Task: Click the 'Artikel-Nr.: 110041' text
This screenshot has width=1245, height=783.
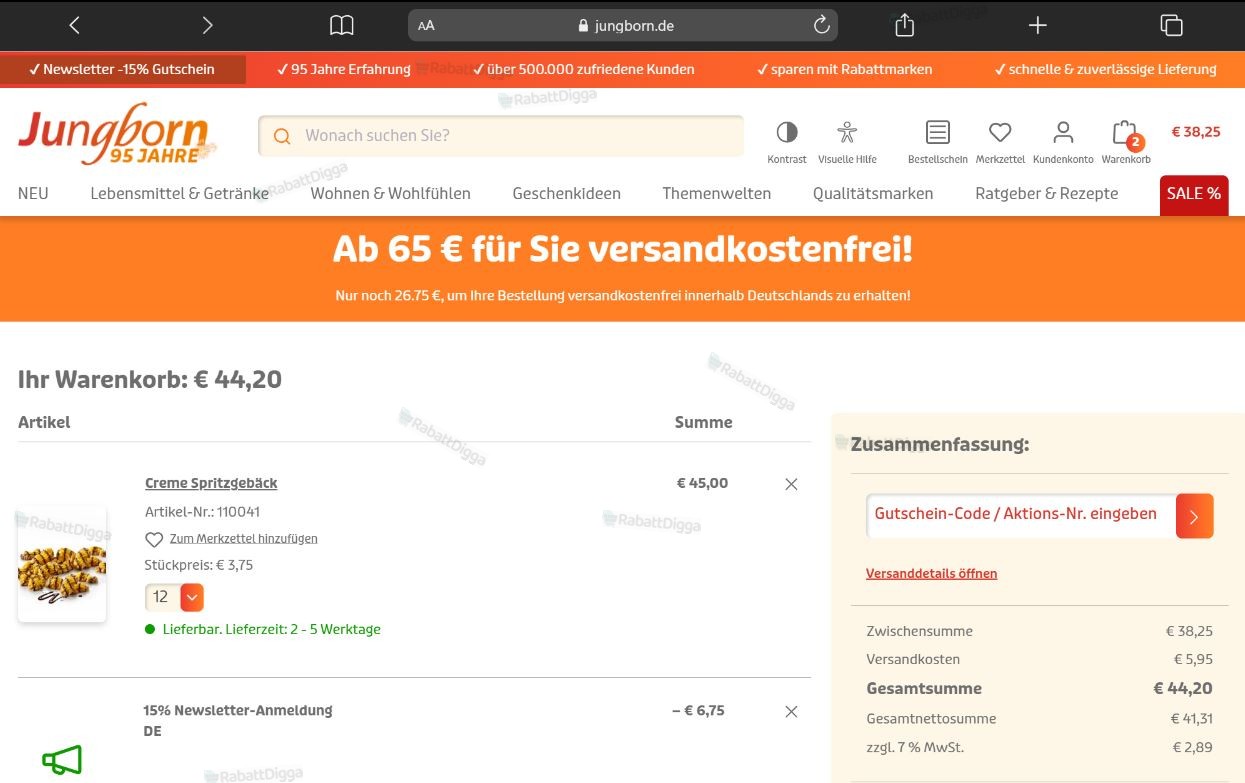Action: pos(202,512)
